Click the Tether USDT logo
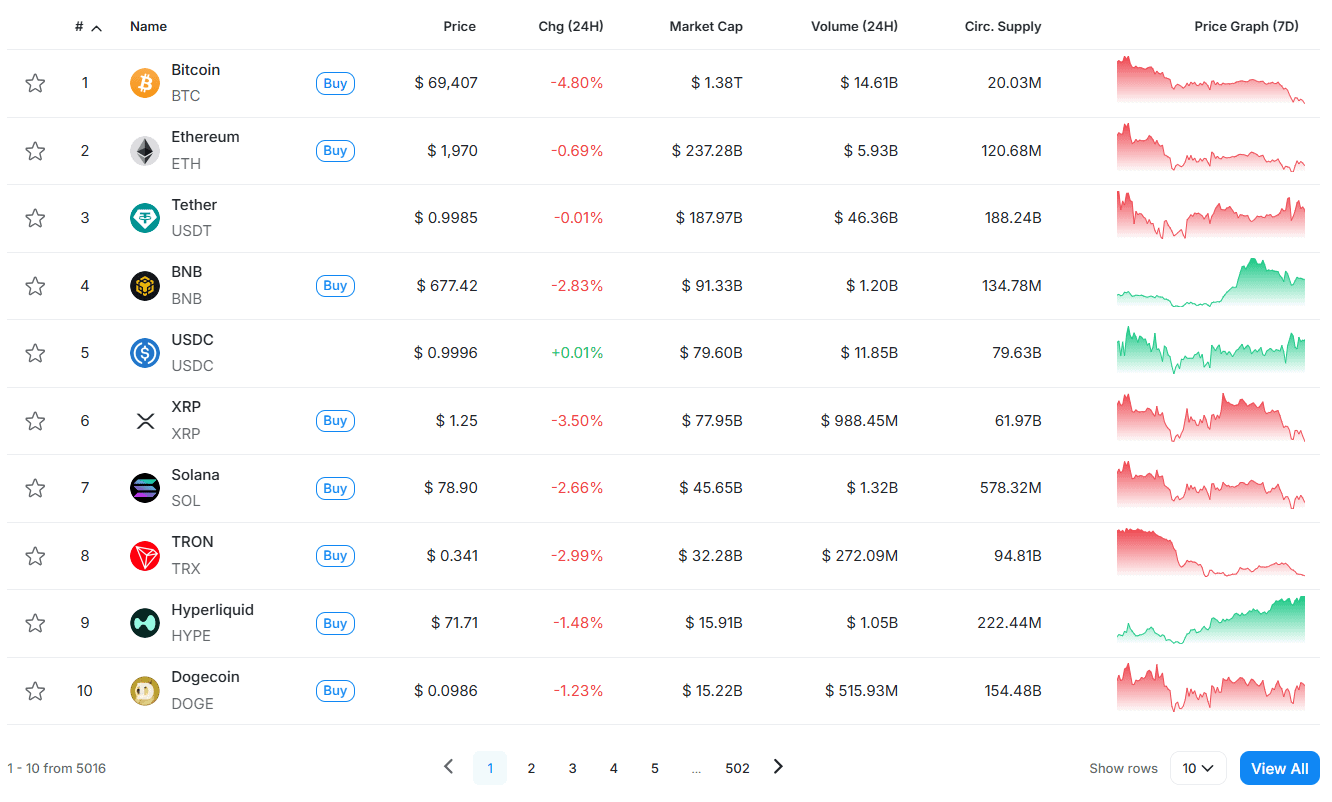 click(x=145, y=218)
